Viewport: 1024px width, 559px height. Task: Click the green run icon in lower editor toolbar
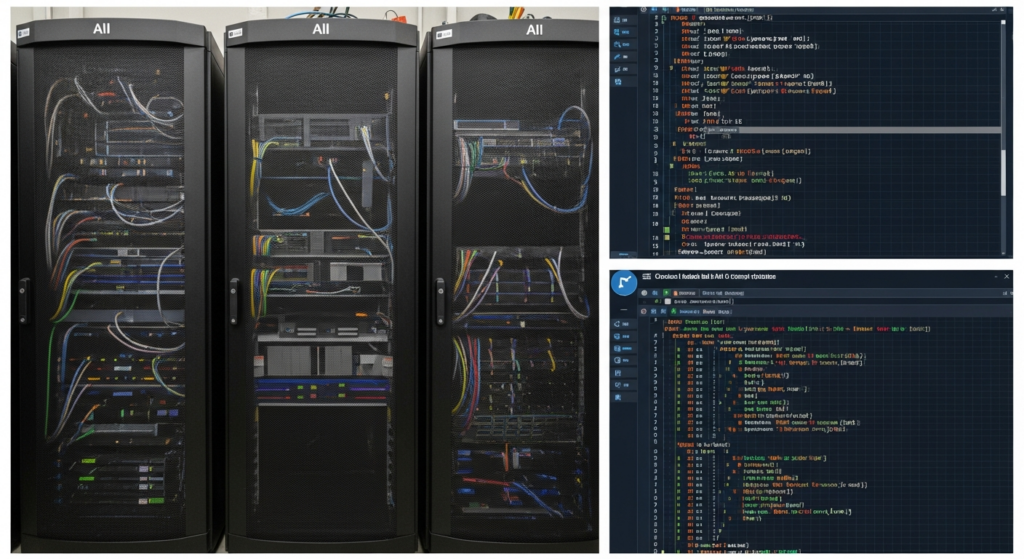click(x=667, y=293)
